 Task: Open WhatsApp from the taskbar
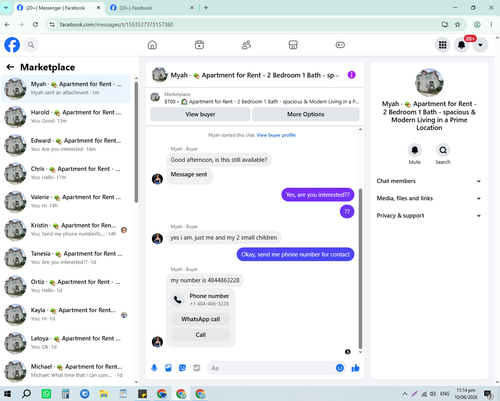(x=46, y=394)
